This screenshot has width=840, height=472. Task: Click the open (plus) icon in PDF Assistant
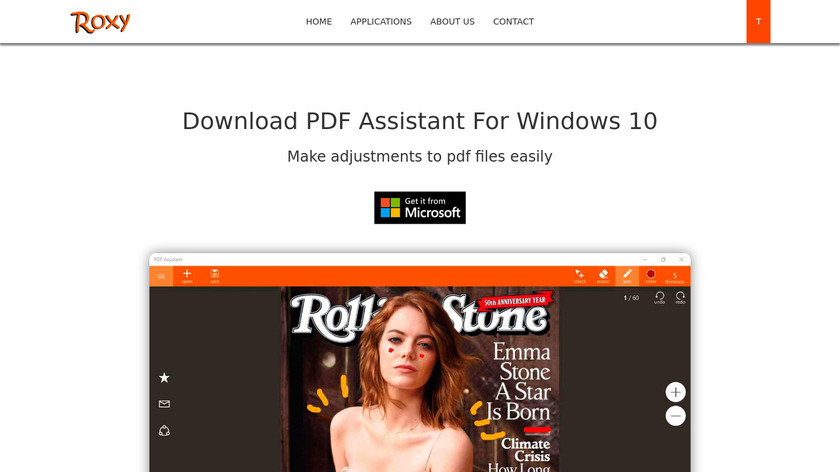coord(187,276)
